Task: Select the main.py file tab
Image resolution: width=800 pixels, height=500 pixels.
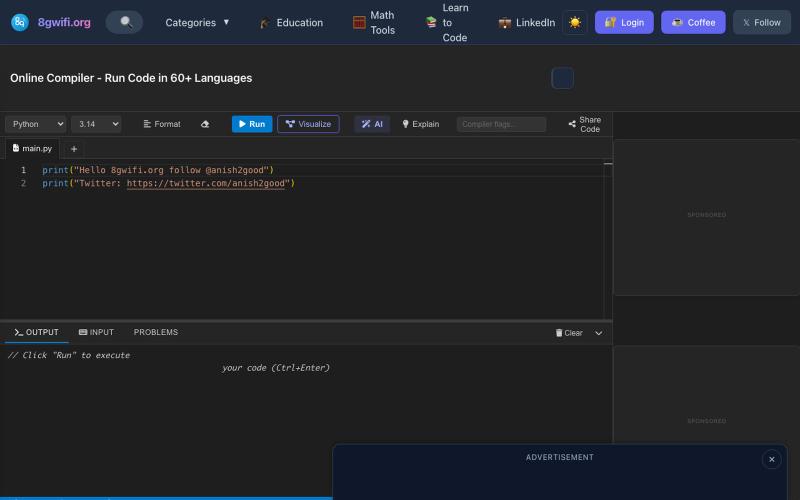Action: coord(32,148)
